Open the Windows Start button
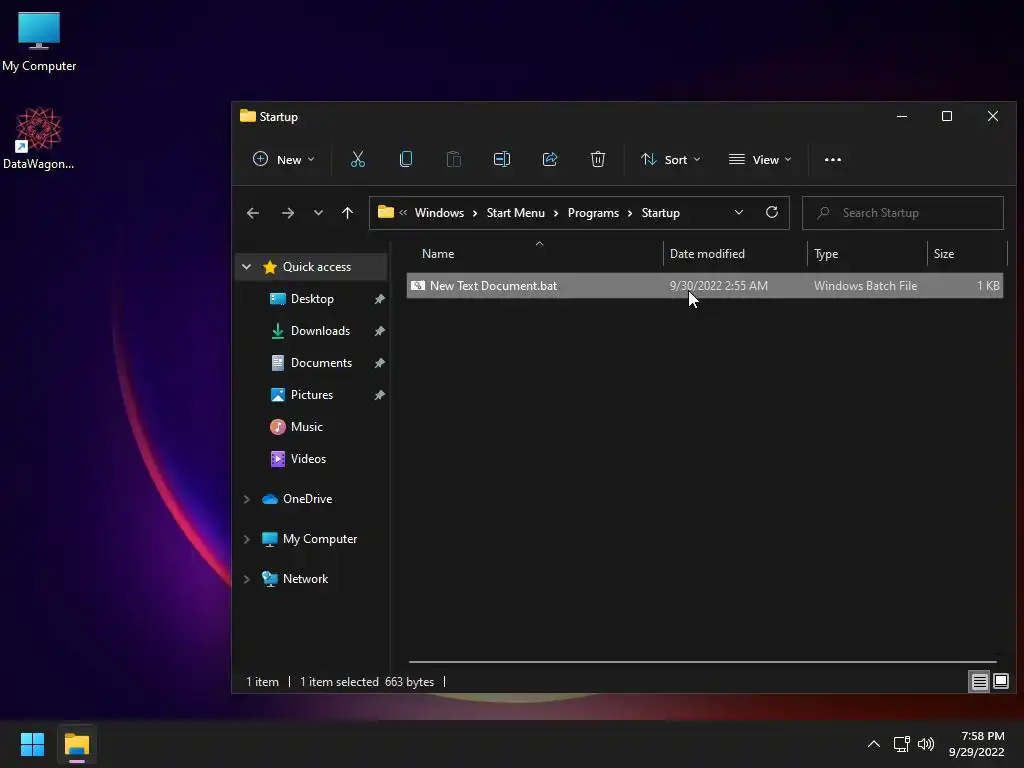 [x=32, y=744]
